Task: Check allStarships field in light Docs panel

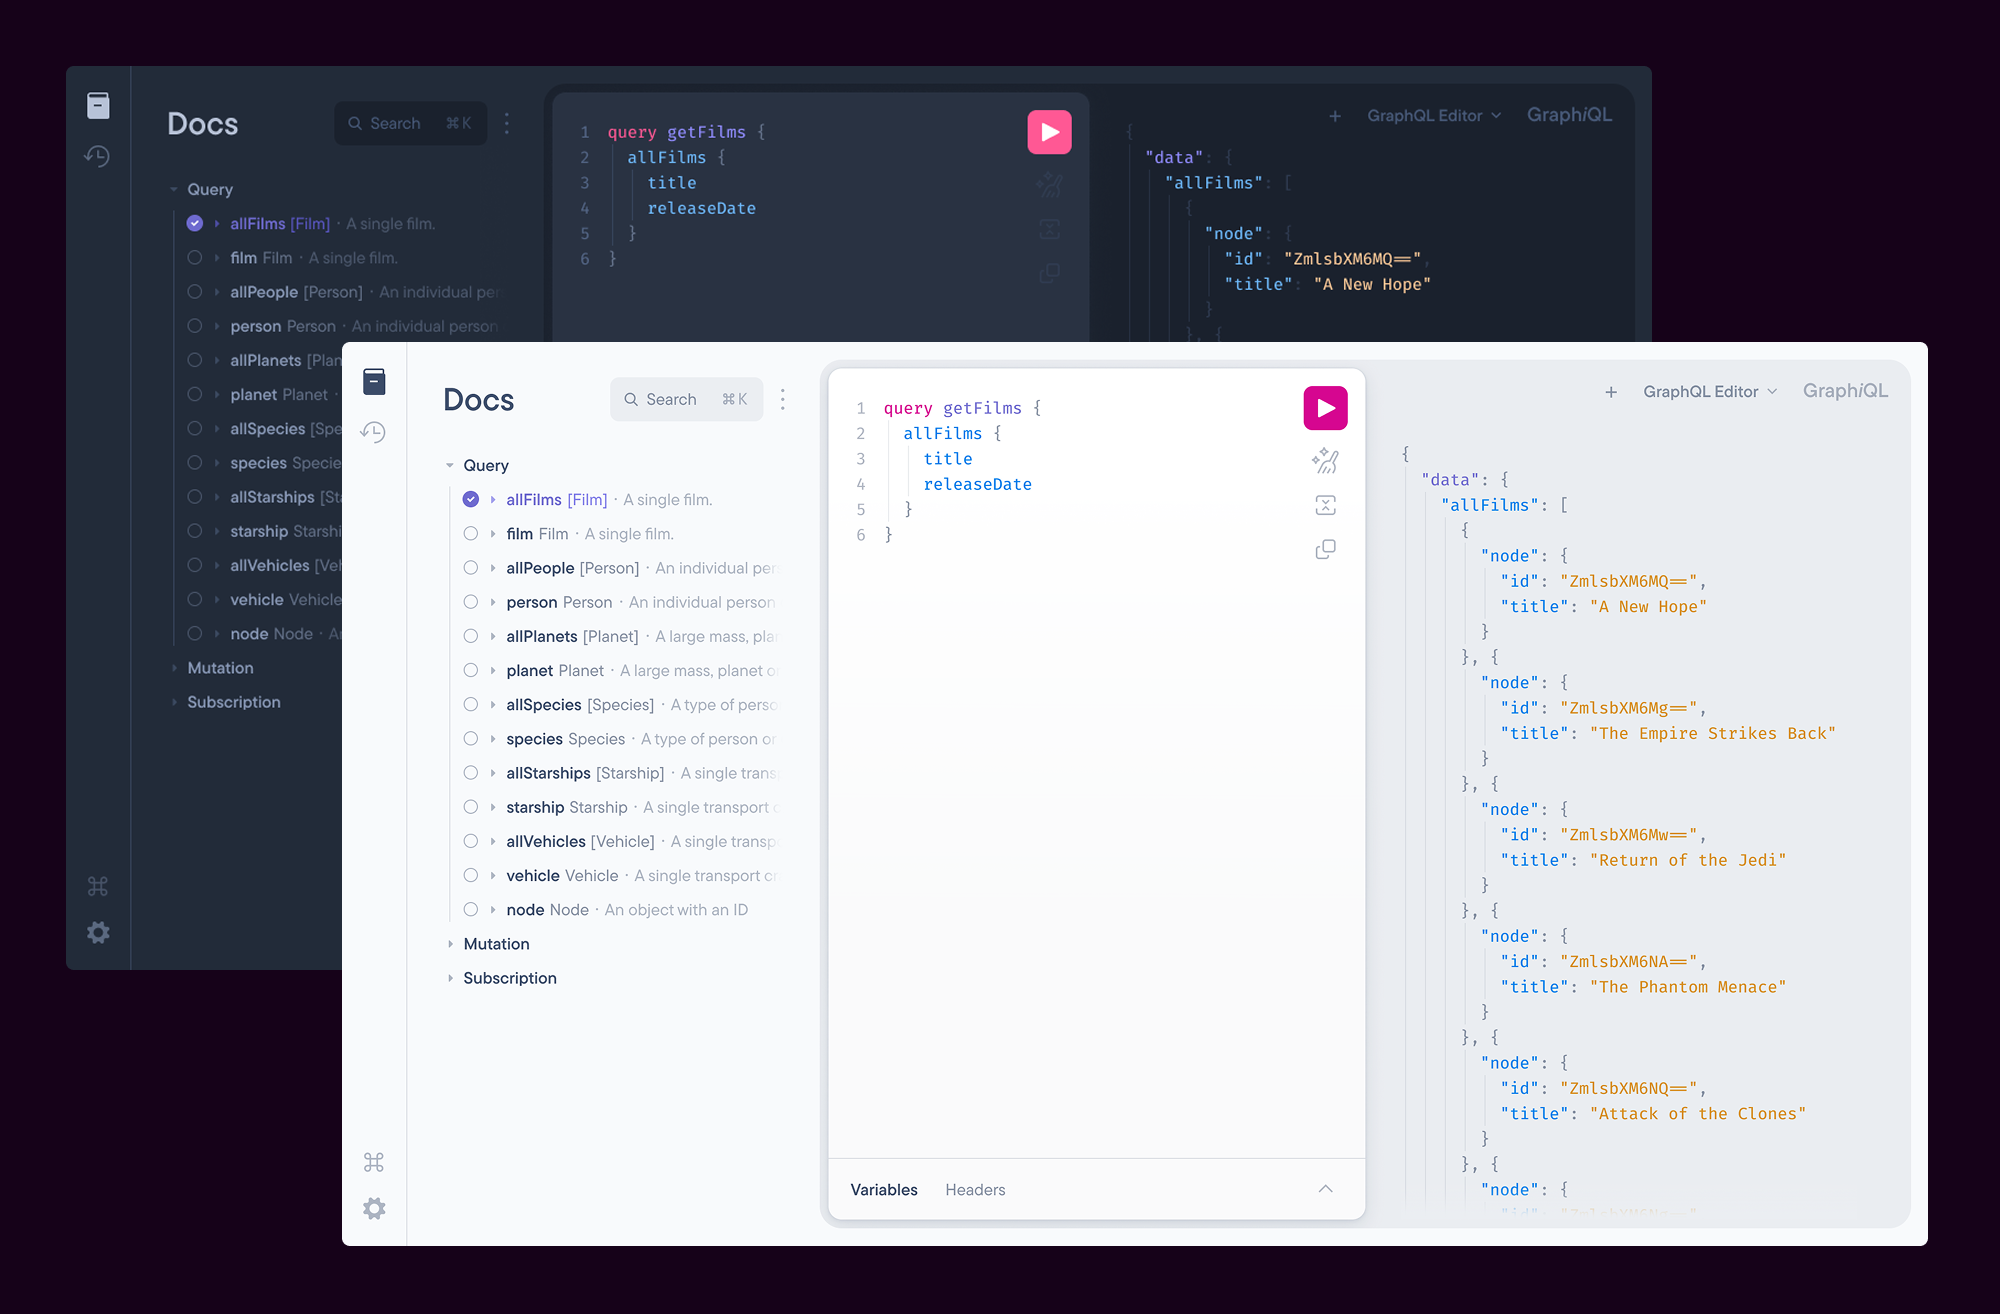Action: pos(471,772)
